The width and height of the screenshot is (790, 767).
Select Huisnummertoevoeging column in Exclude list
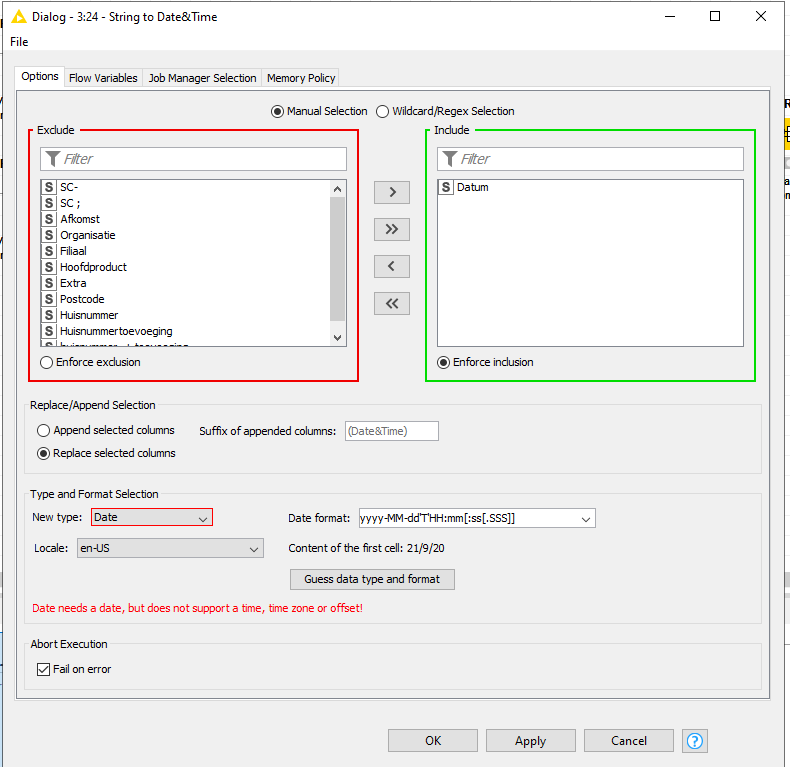tap(185, 331)
